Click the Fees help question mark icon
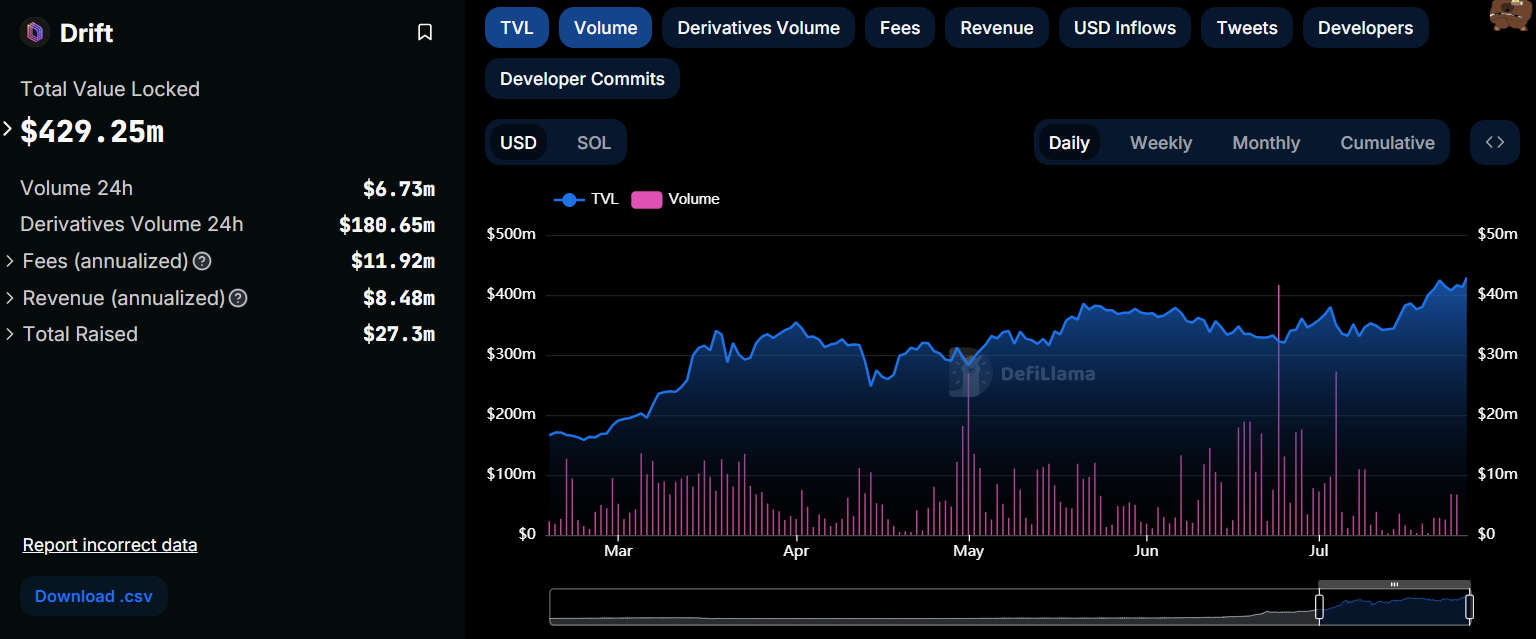Image resolution: width=1536 pixels, height=639 pixels. point(202,261)
